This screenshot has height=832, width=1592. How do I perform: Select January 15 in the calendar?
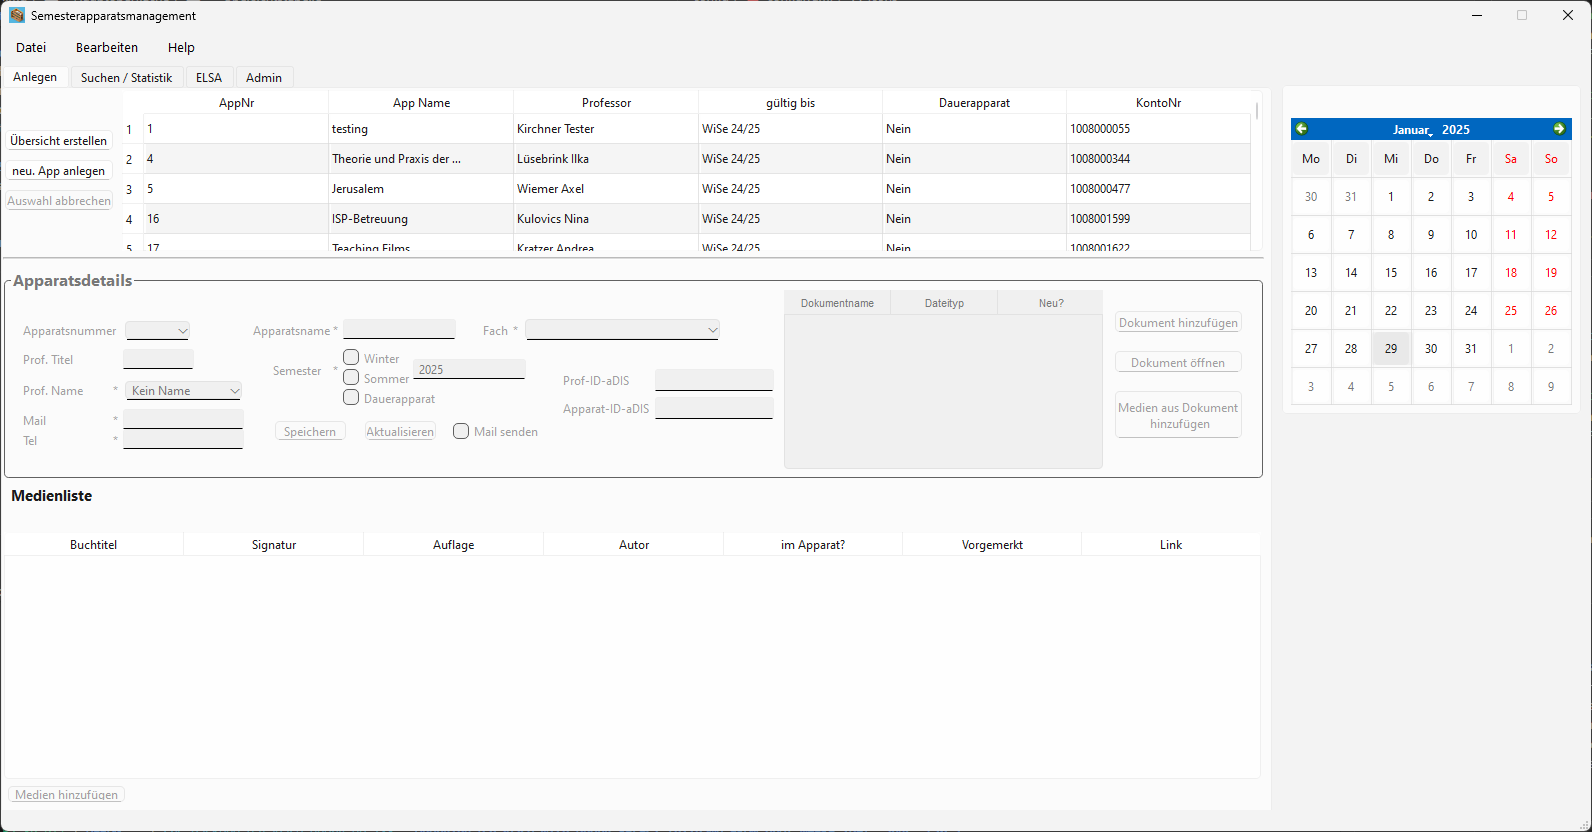point(1391,273)
